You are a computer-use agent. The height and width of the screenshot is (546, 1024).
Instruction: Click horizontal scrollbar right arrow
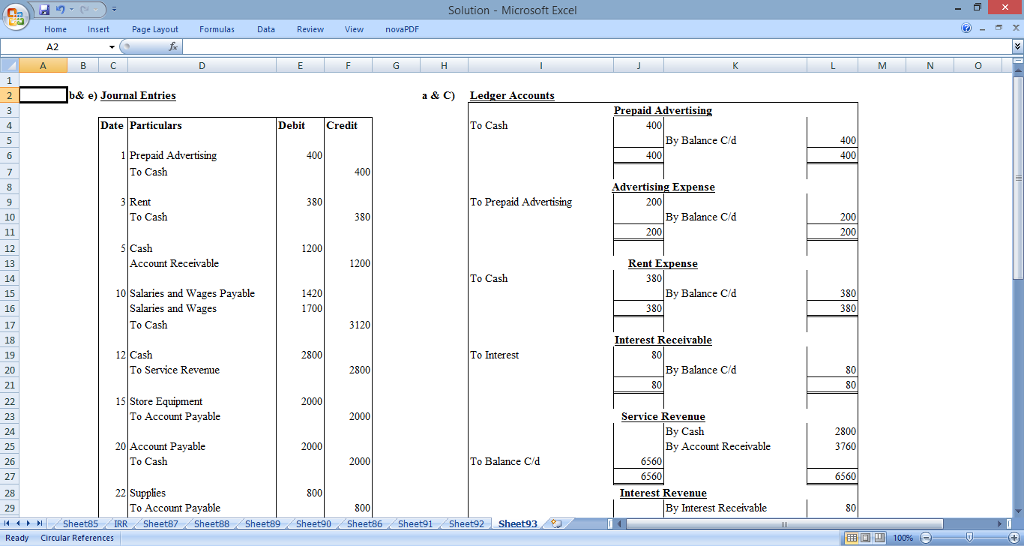tap(1000, 524)
